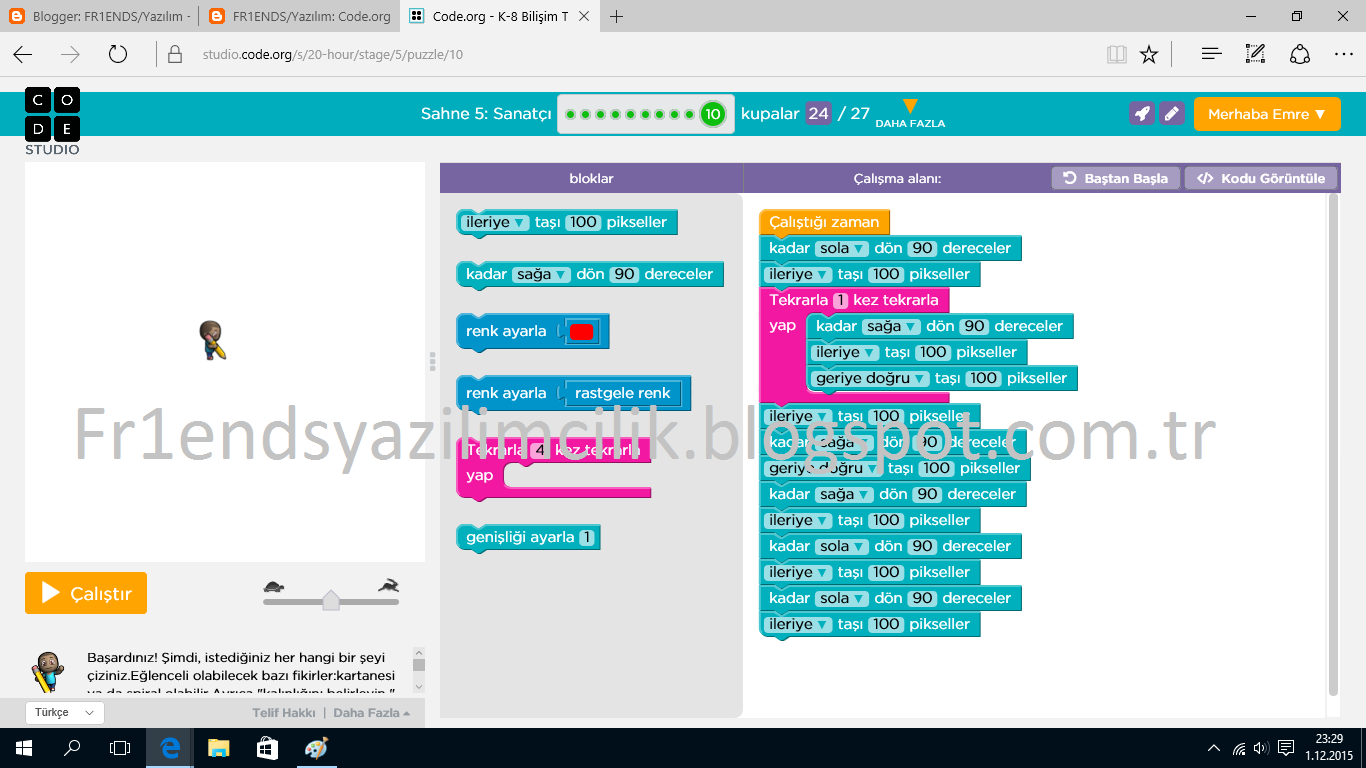Click the artist character on canvas
This screenshot has width=1366, height=768.
pyautogui.click(x=212, y=340)
